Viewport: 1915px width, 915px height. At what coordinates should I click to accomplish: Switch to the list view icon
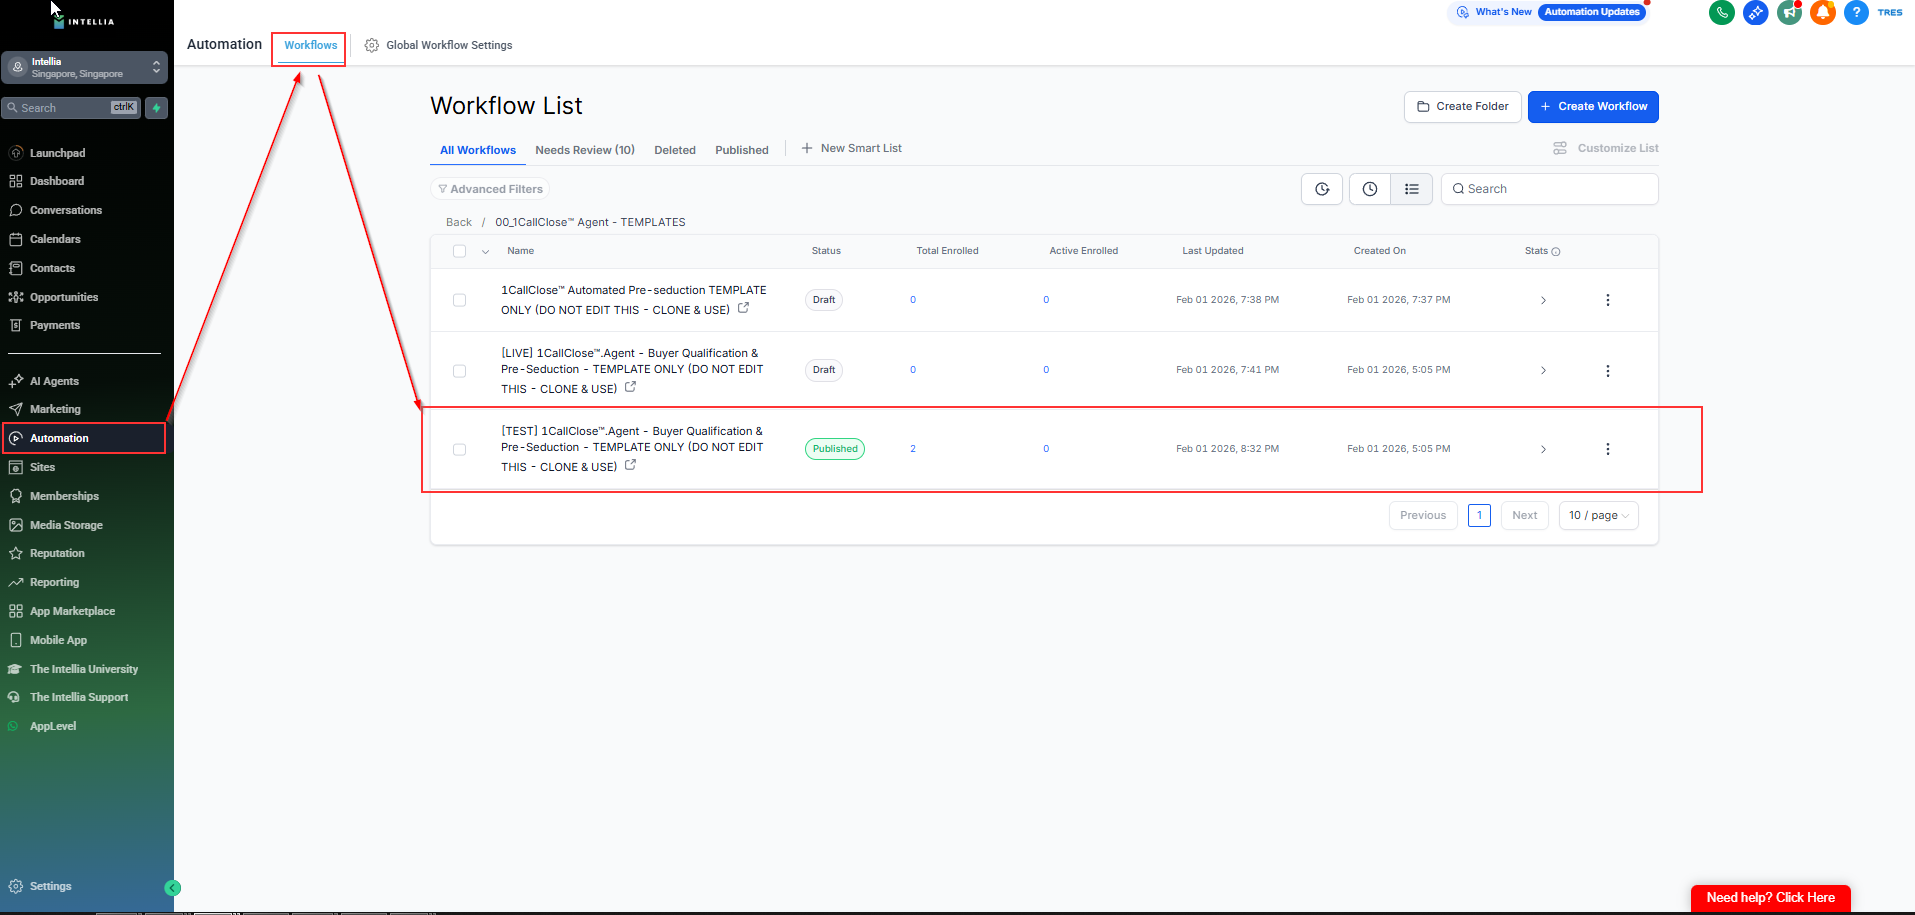pyautogui.click(x=1411, y=189)
